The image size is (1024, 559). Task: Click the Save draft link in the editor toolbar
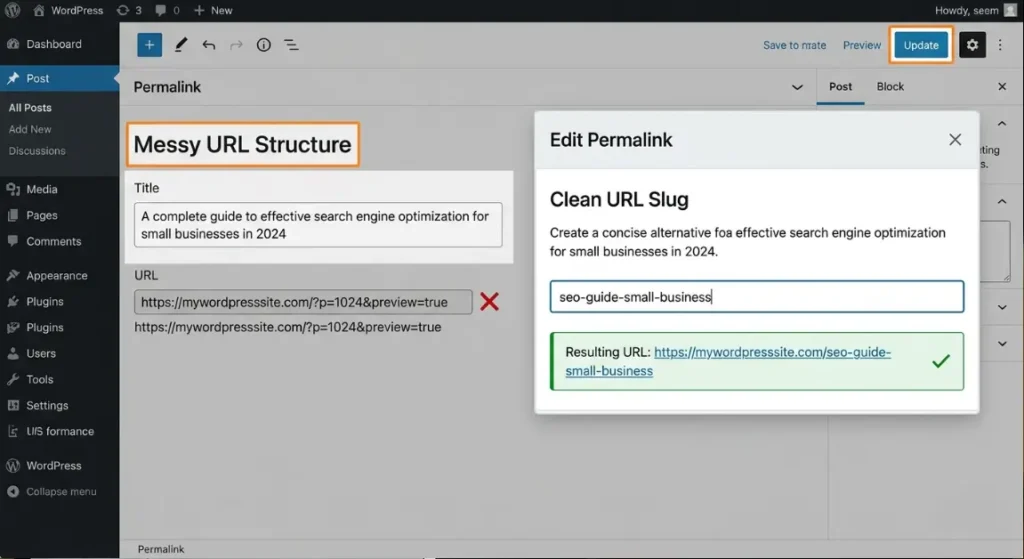[794, 45]
